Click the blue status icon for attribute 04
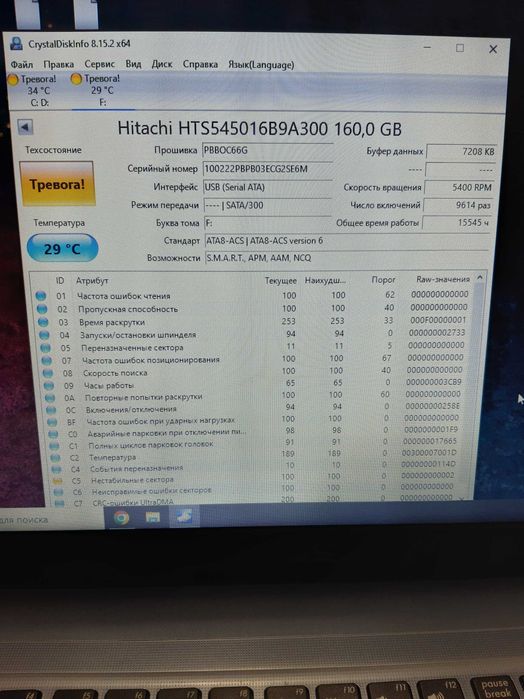The width and height of the screenshot is (524, 699). [44, 334]
